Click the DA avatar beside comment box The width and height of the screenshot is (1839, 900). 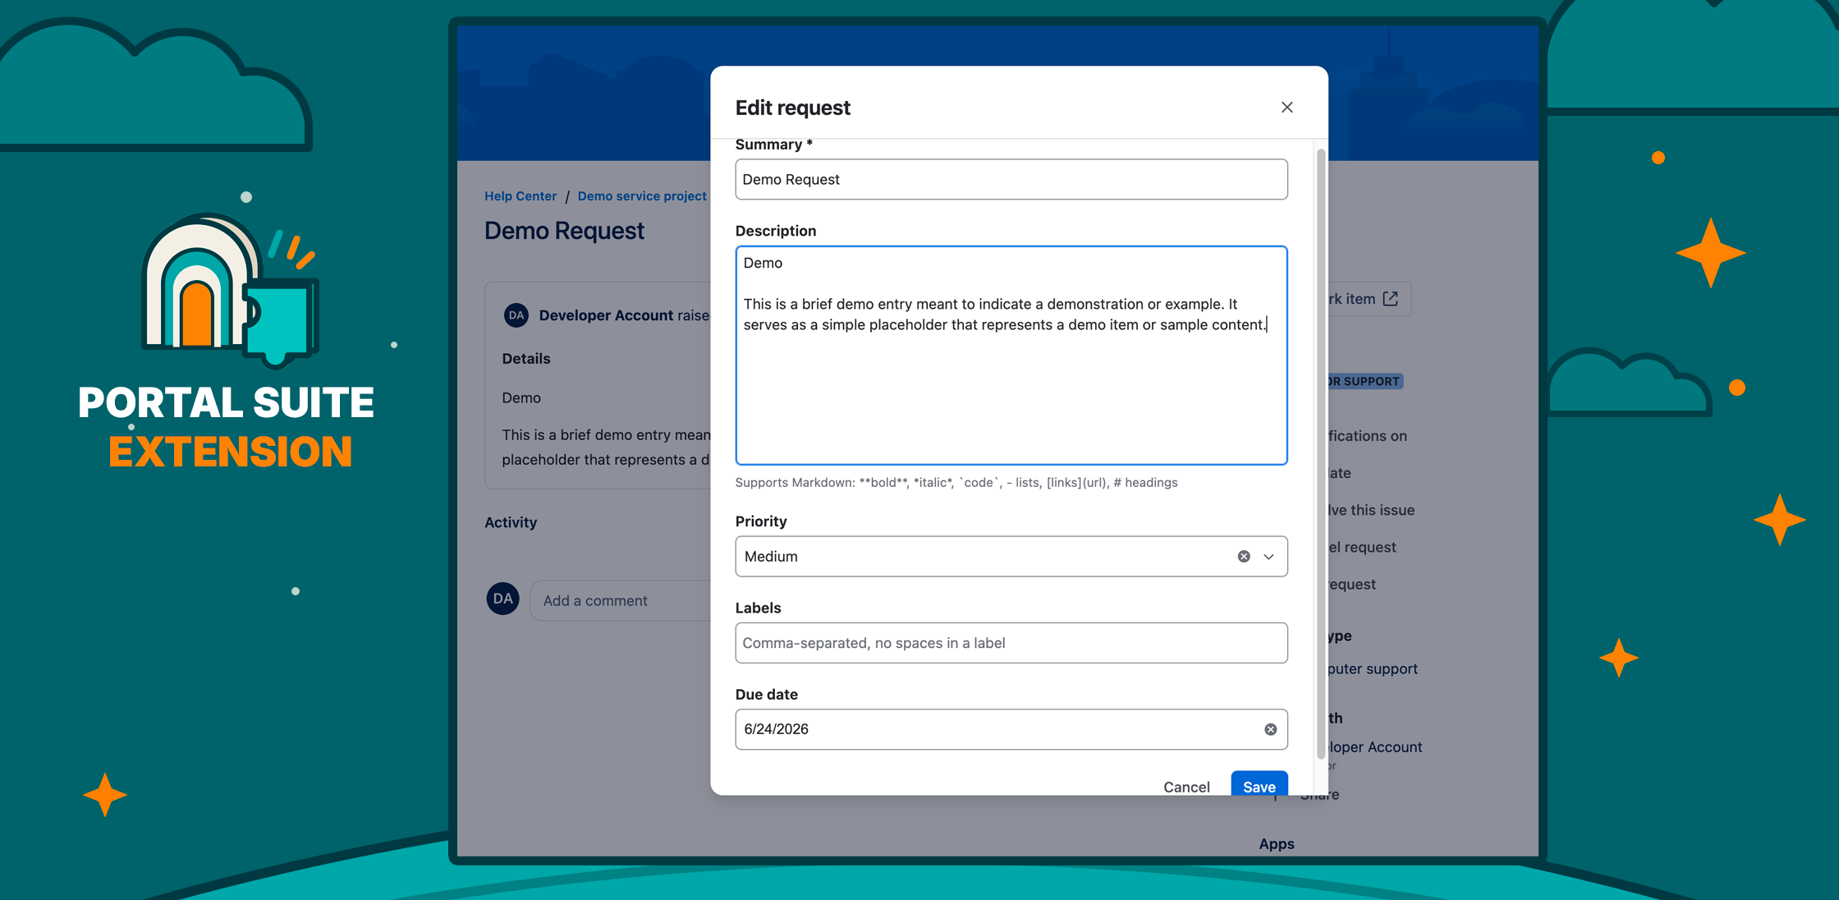[503, 599]
